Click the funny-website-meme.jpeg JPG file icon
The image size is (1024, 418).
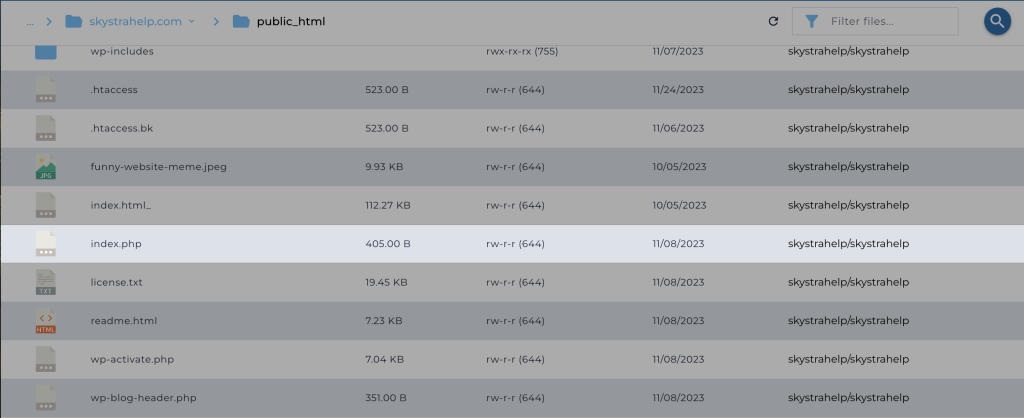point(46,167)
